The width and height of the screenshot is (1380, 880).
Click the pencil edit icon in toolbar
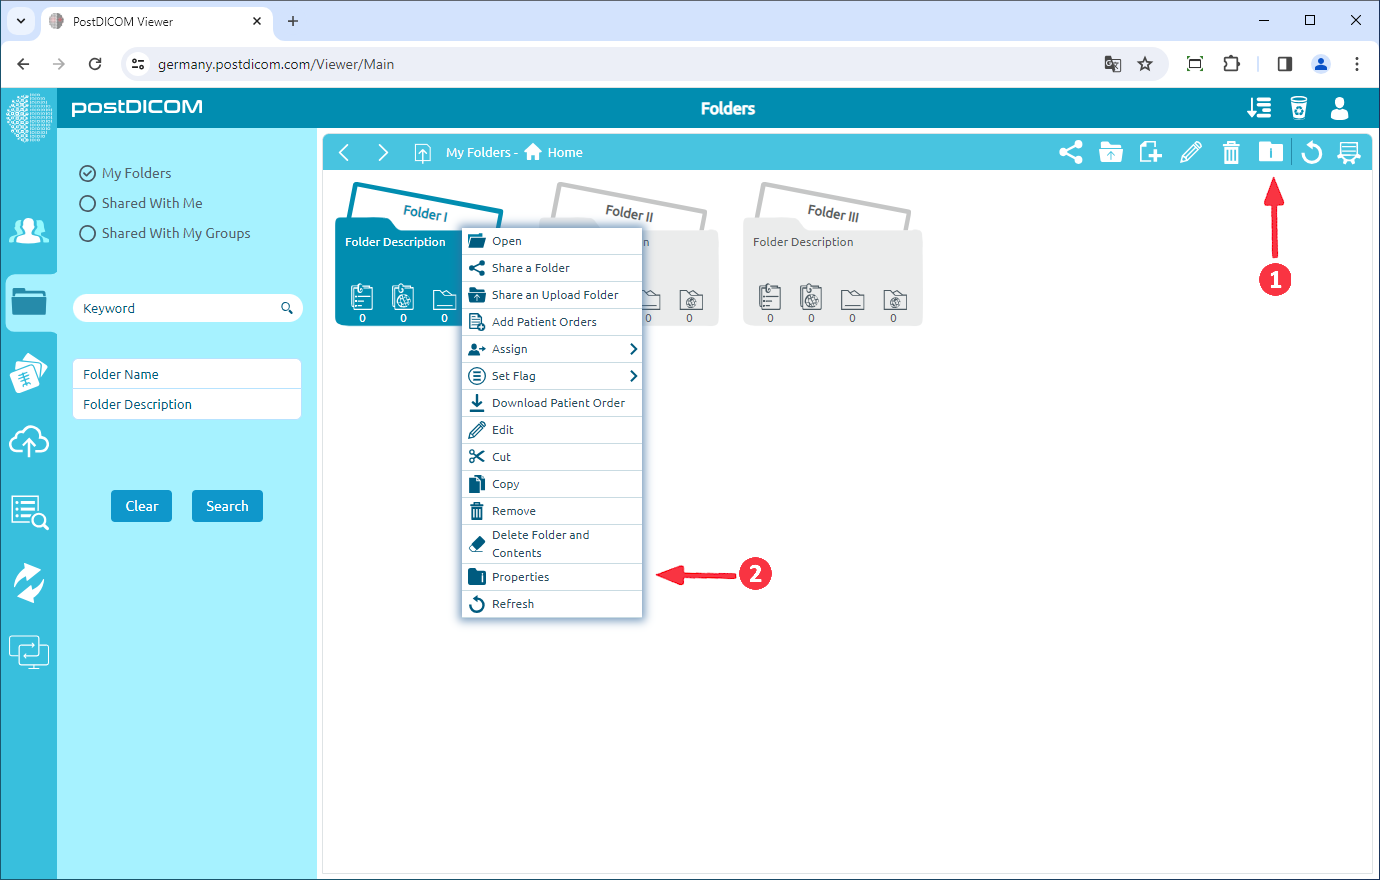(1190, 152)
